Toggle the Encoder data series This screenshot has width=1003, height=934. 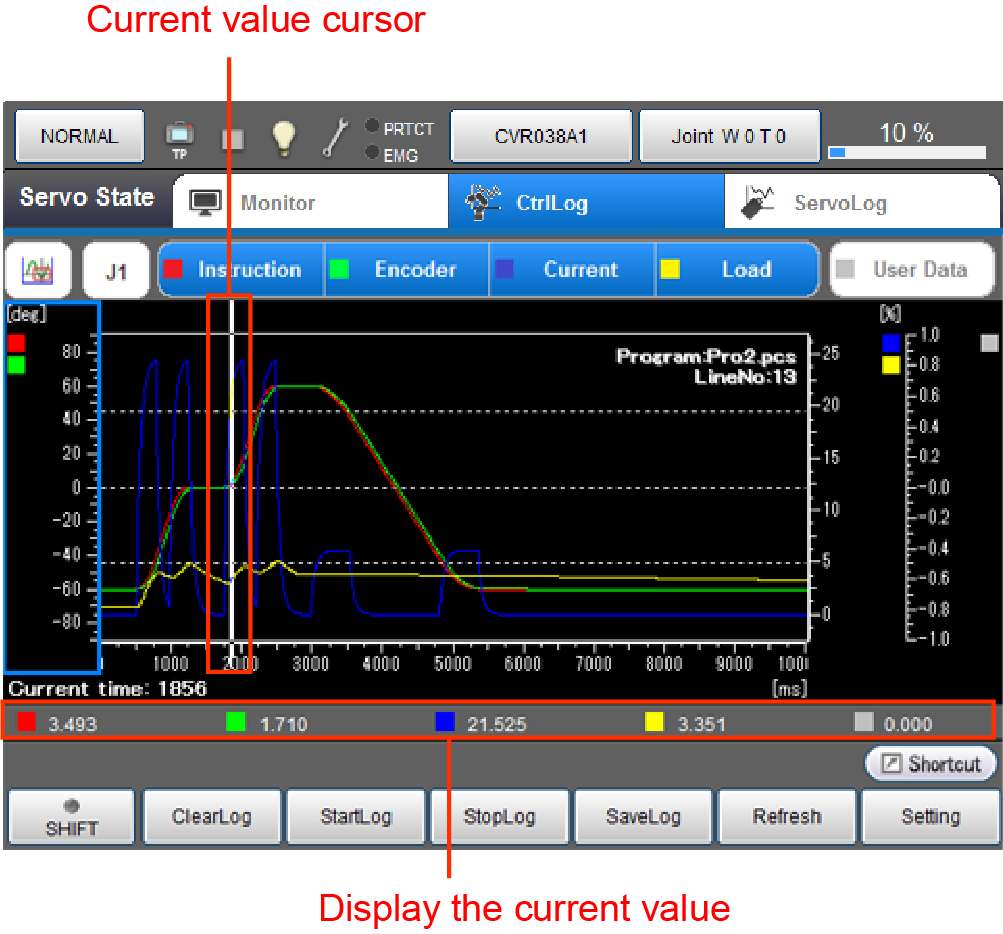click(406, 270)
